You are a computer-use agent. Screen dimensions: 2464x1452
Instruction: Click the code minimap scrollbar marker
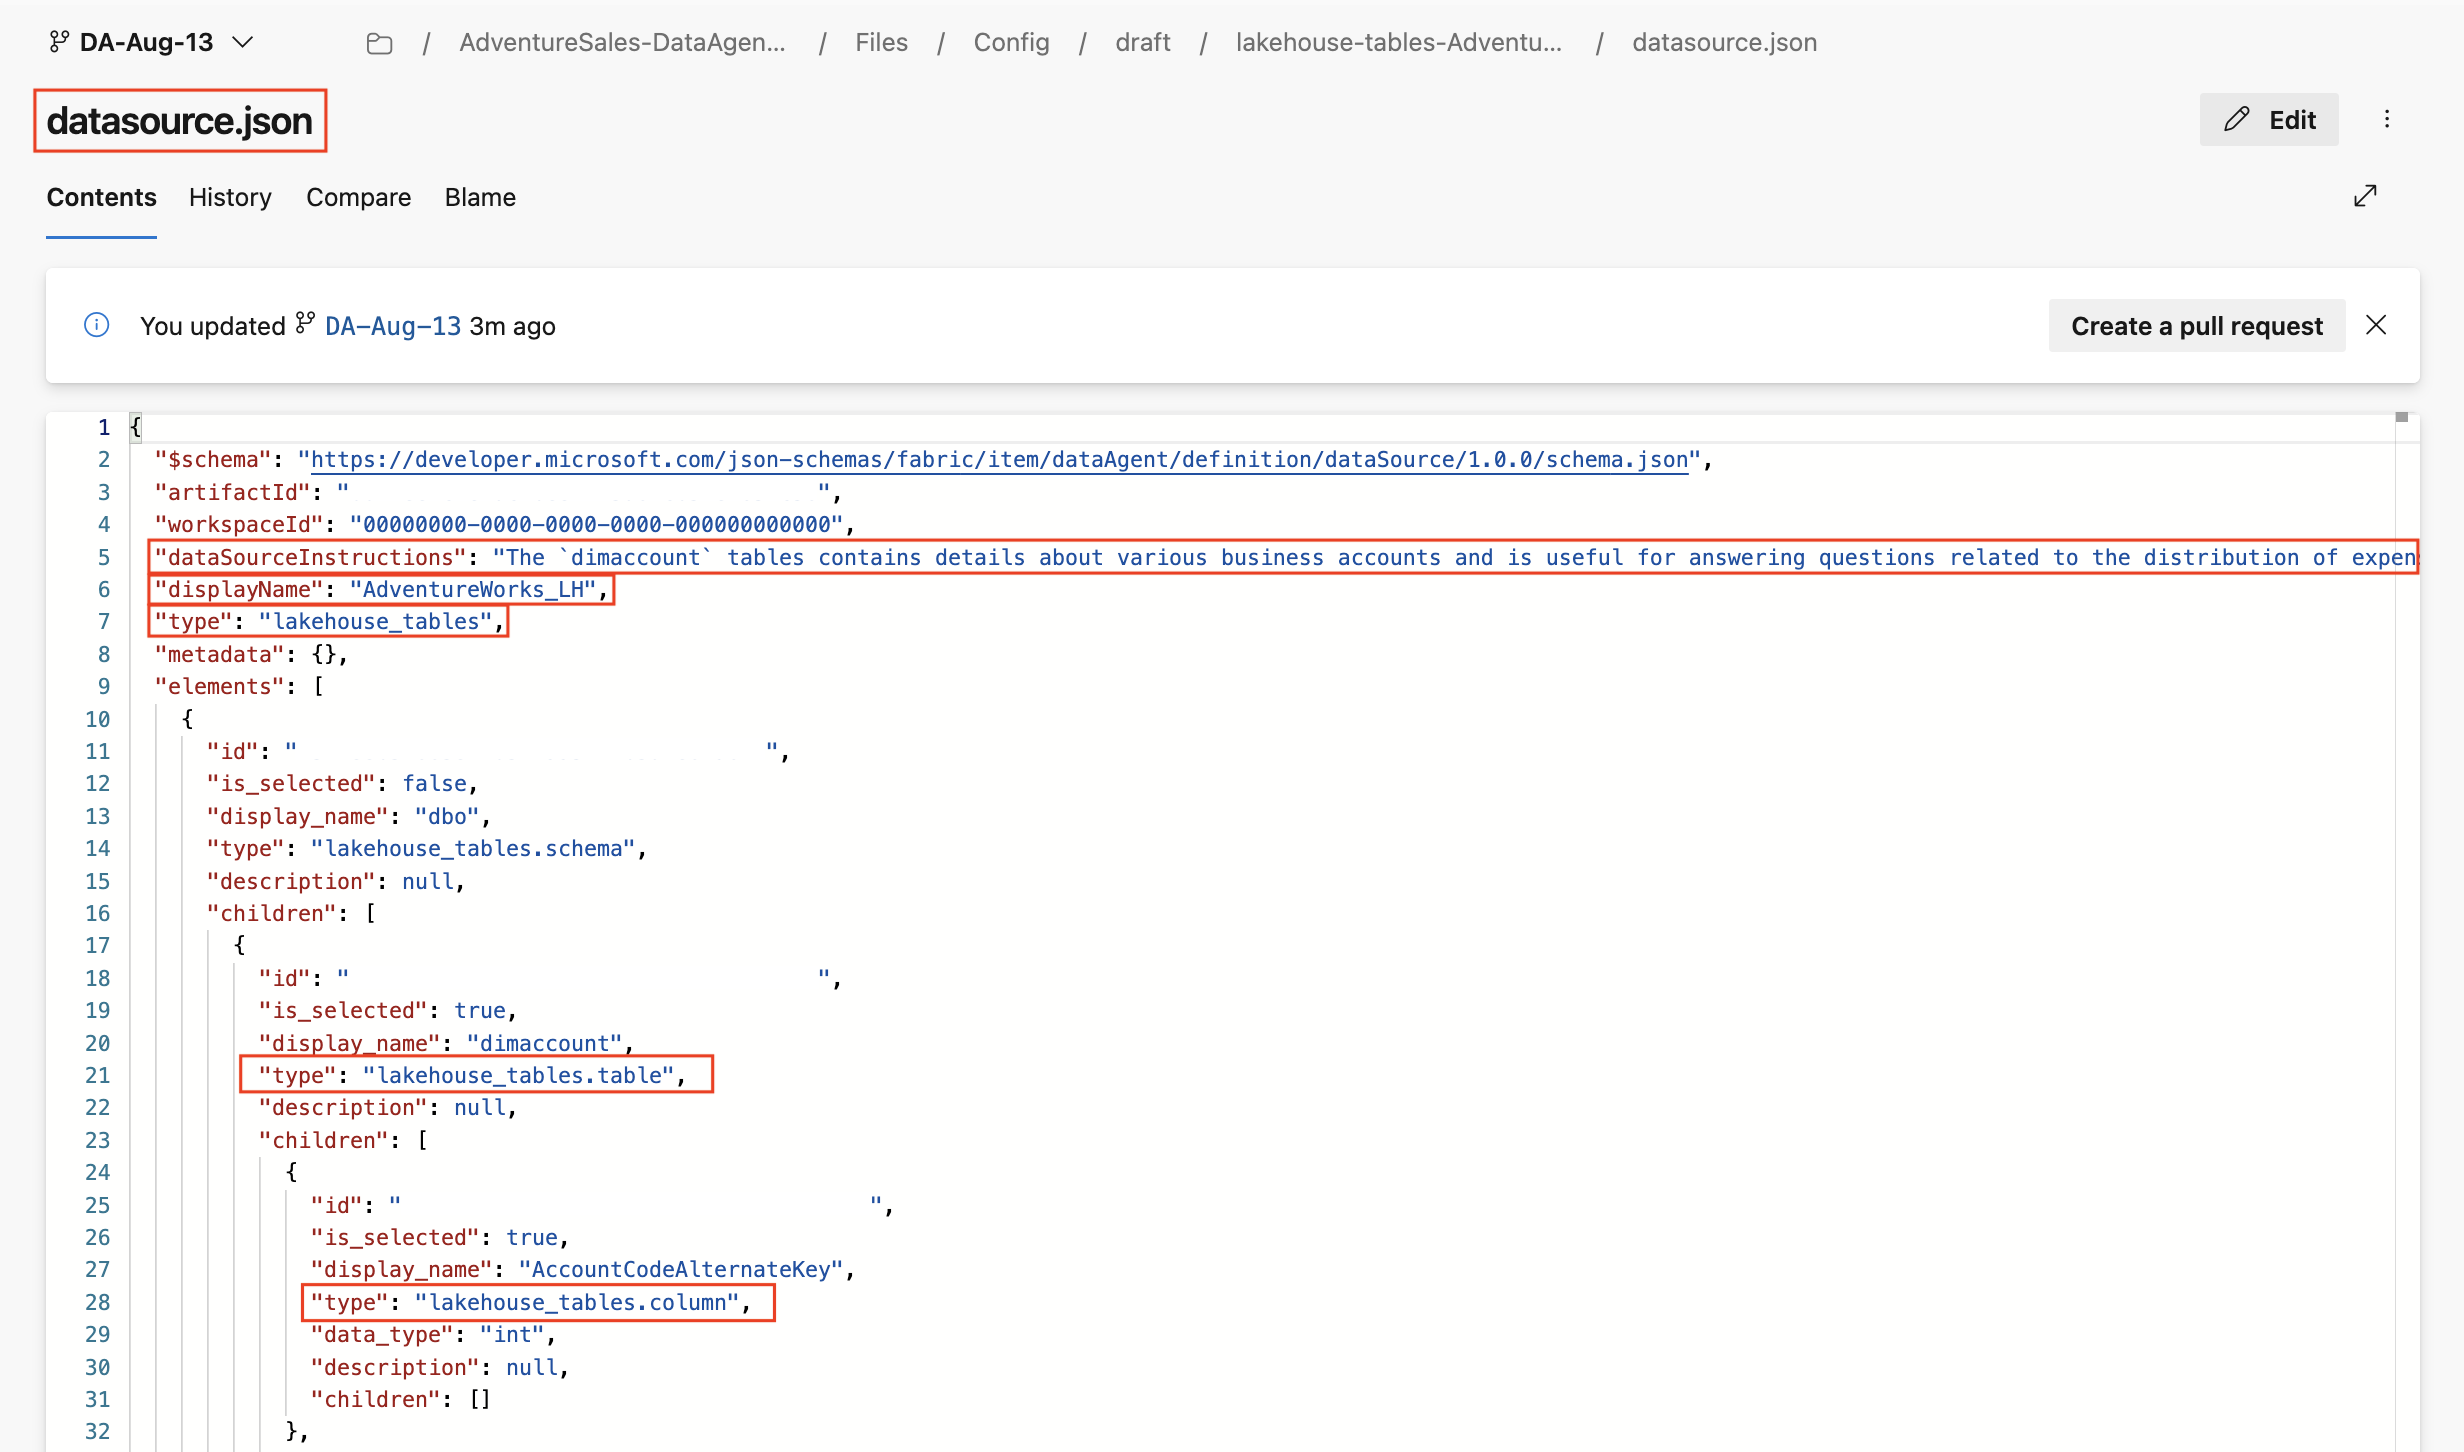[2401, 417]
